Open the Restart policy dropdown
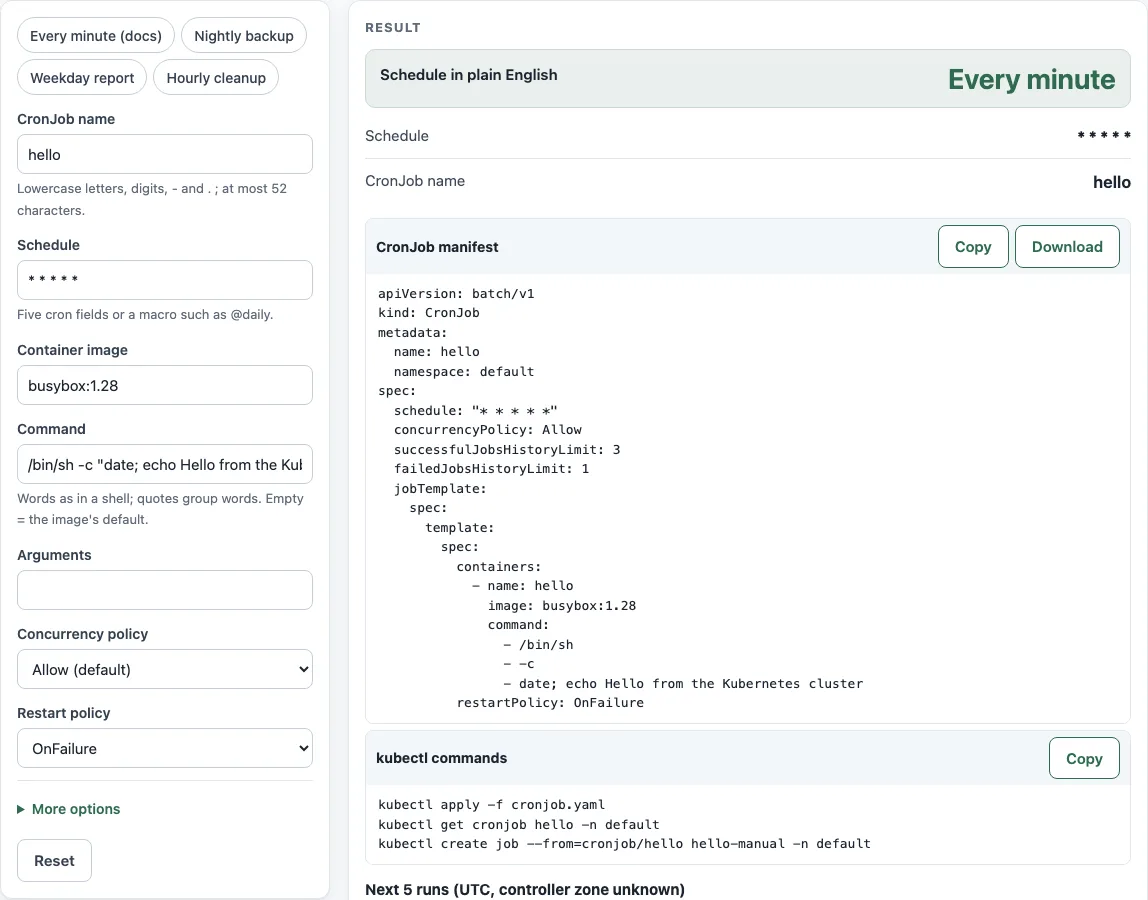The width and height of the screenshot is (1148, 900). [x=165, y=748]
